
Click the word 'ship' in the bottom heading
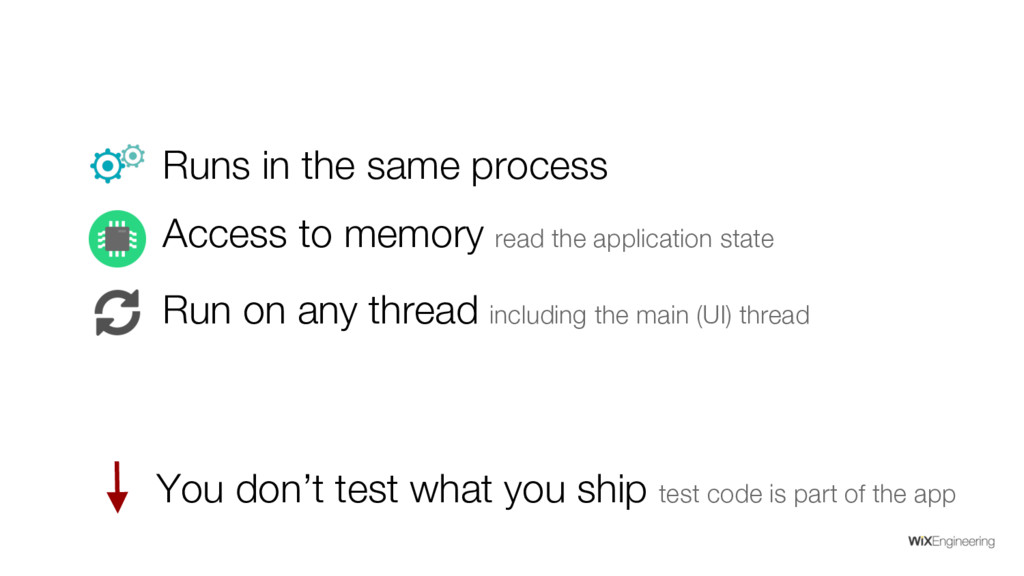coord(612,490)
